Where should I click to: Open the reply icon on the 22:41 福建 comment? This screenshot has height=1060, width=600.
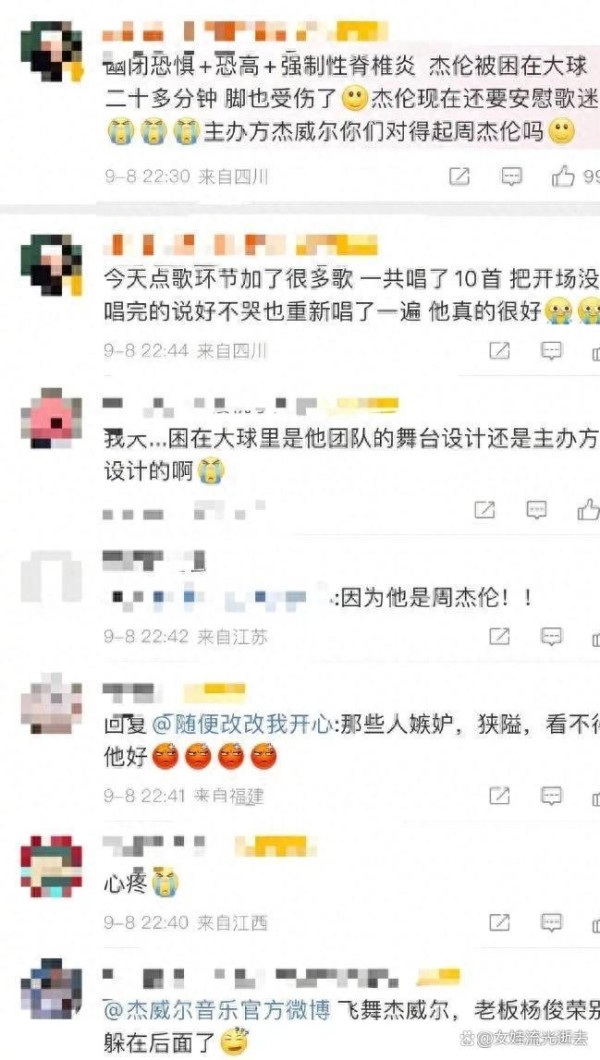(552, 795)
